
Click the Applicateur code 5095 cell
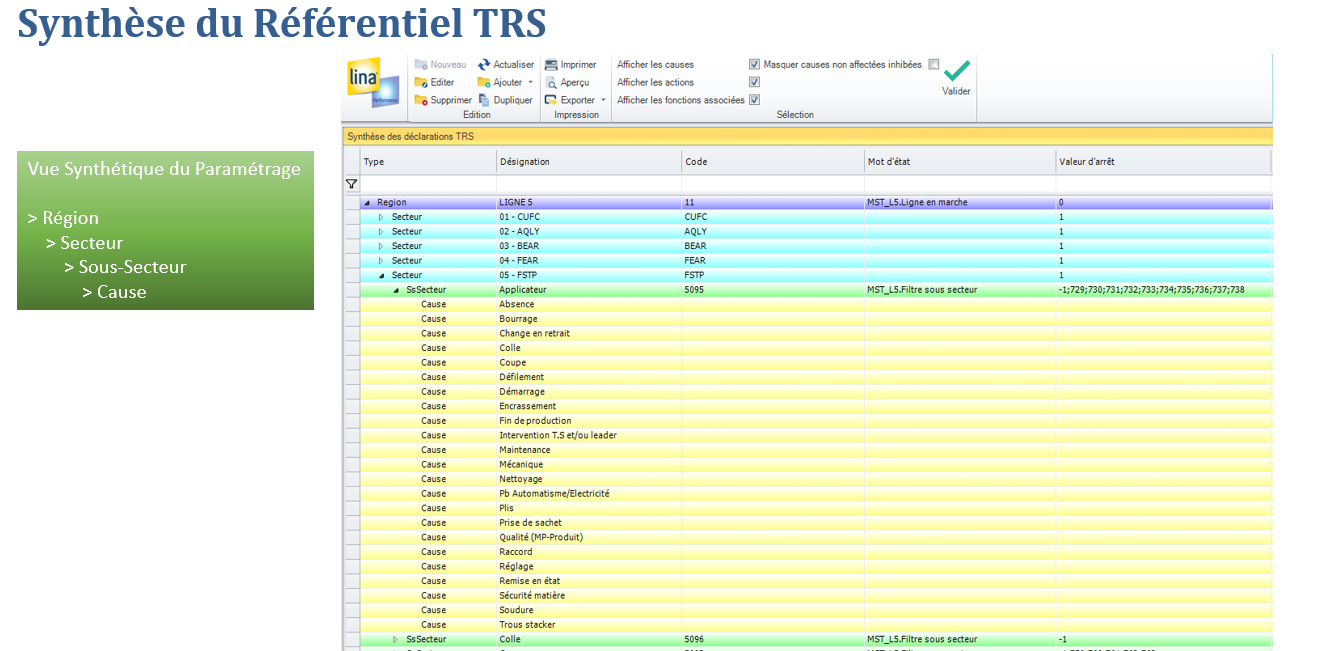click(x=772, y=290)
